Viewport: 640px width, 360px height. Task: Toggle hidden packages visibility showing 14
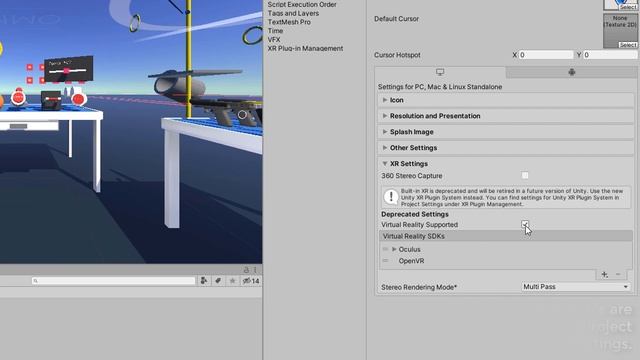(251, 281)
